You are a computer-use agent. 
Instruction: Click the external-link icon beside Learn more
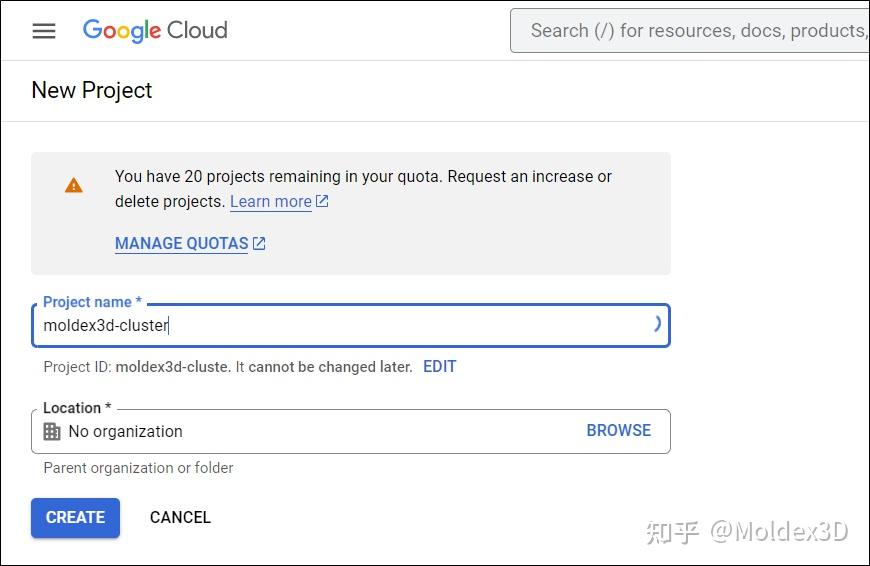322,201
